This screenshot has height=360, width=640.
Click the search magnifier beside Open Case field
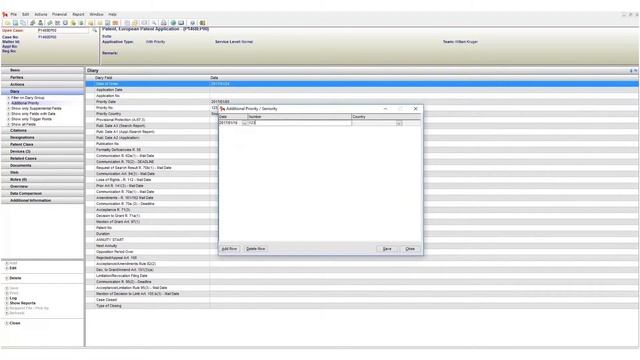pyautogui.click(x=95, y=30)
